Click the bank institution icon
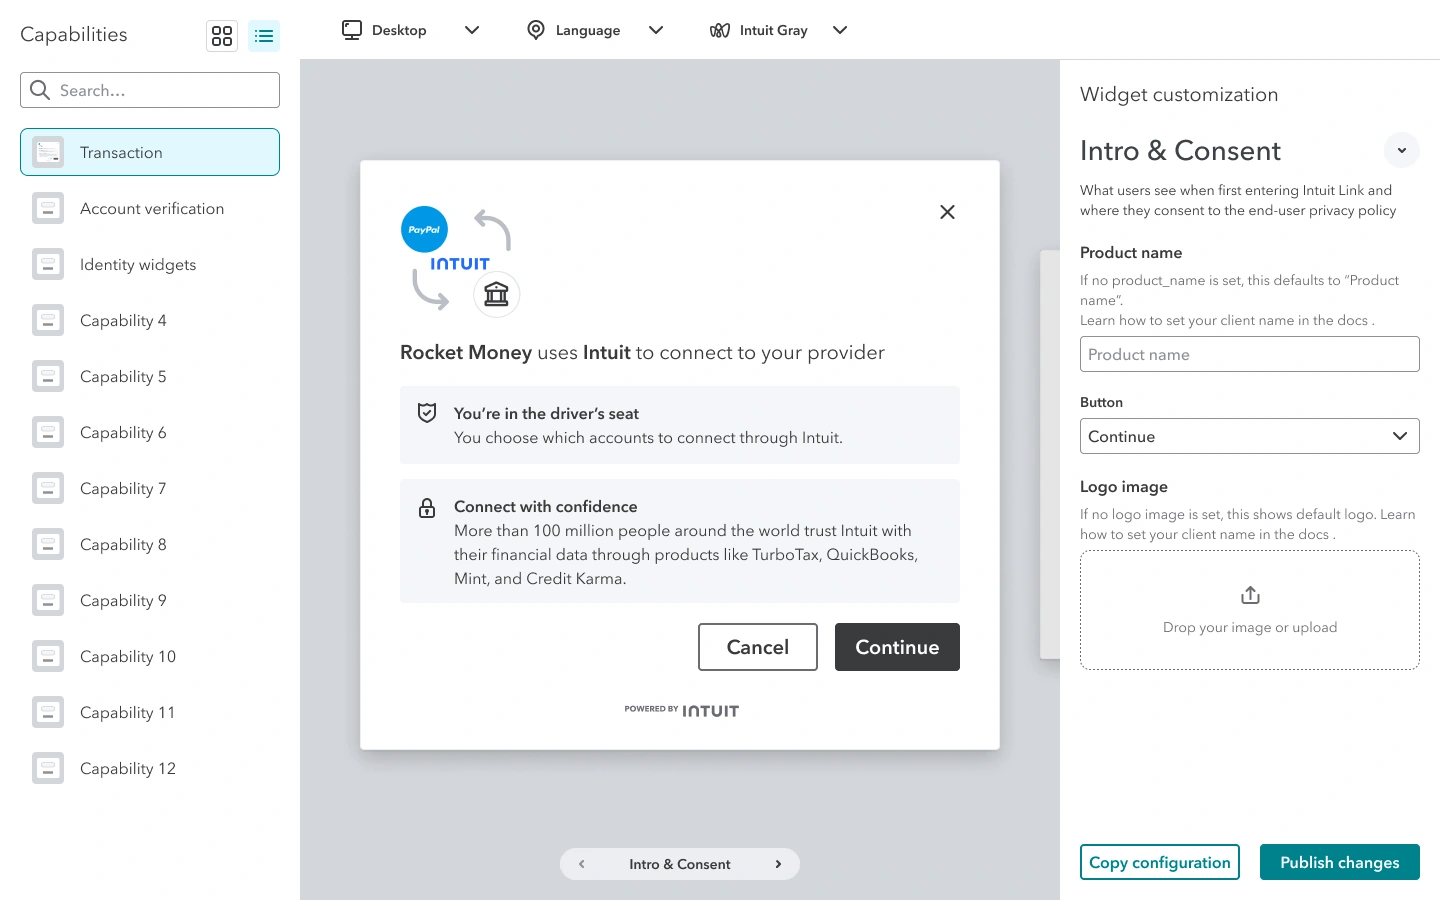The height and width of the screenshot is (900, 1440). [x=496, y=294]
